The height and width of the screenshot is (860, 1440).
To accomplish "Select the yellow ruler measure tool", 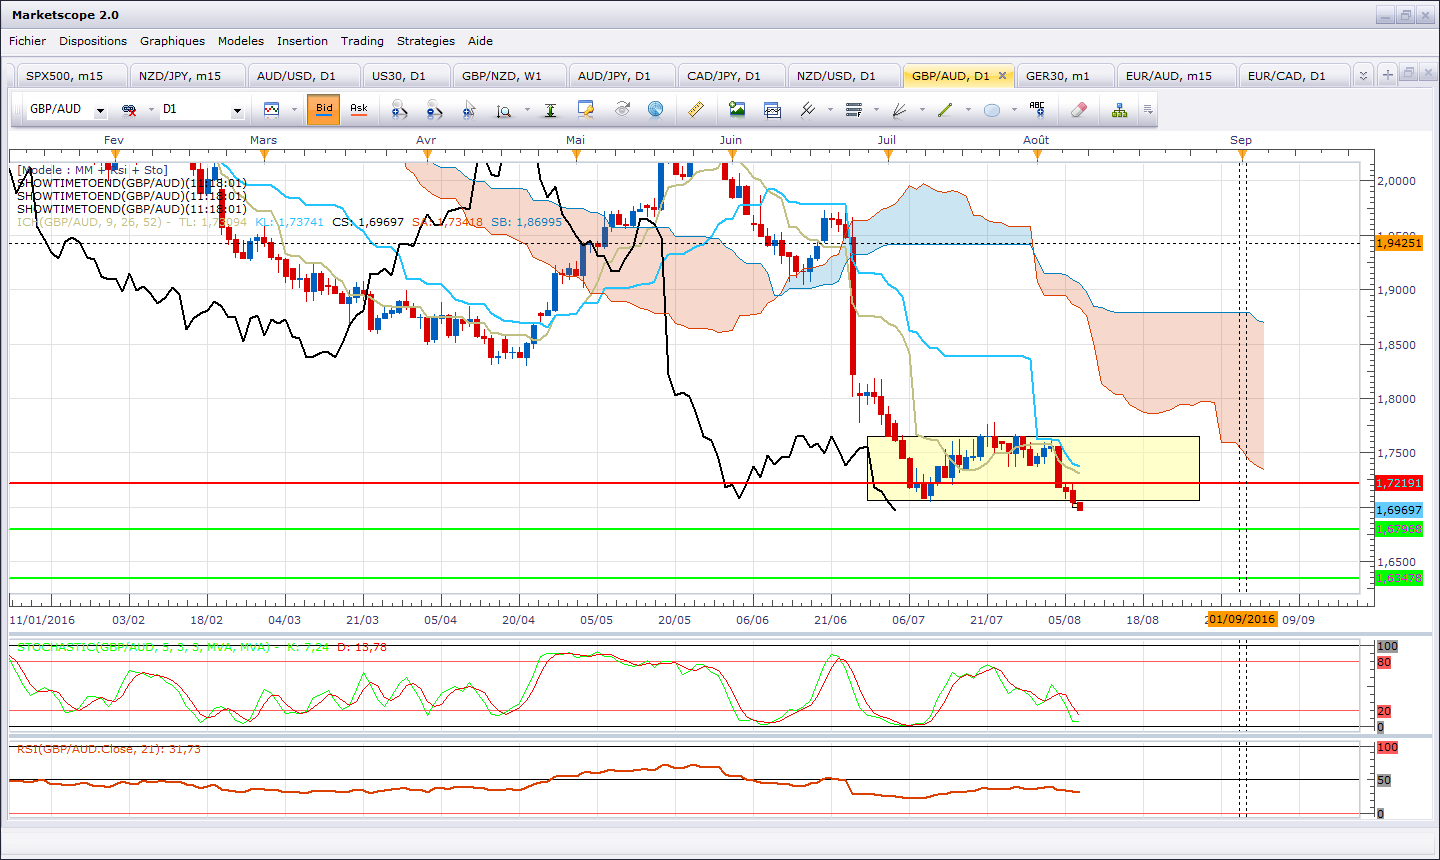I will click(x=696, y=110).
